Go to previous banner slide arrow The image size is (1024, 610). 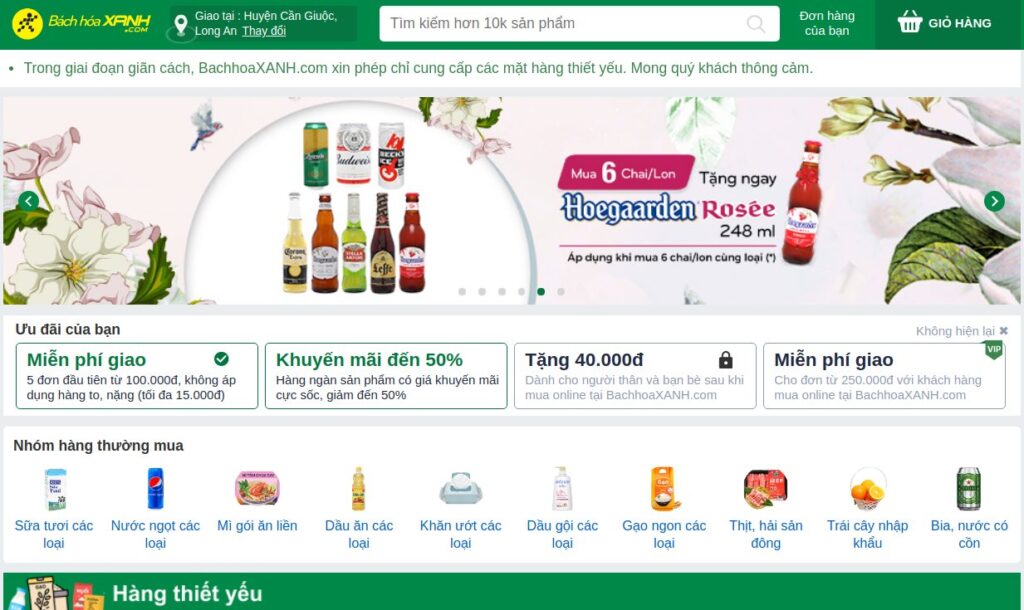coord(28,201)
